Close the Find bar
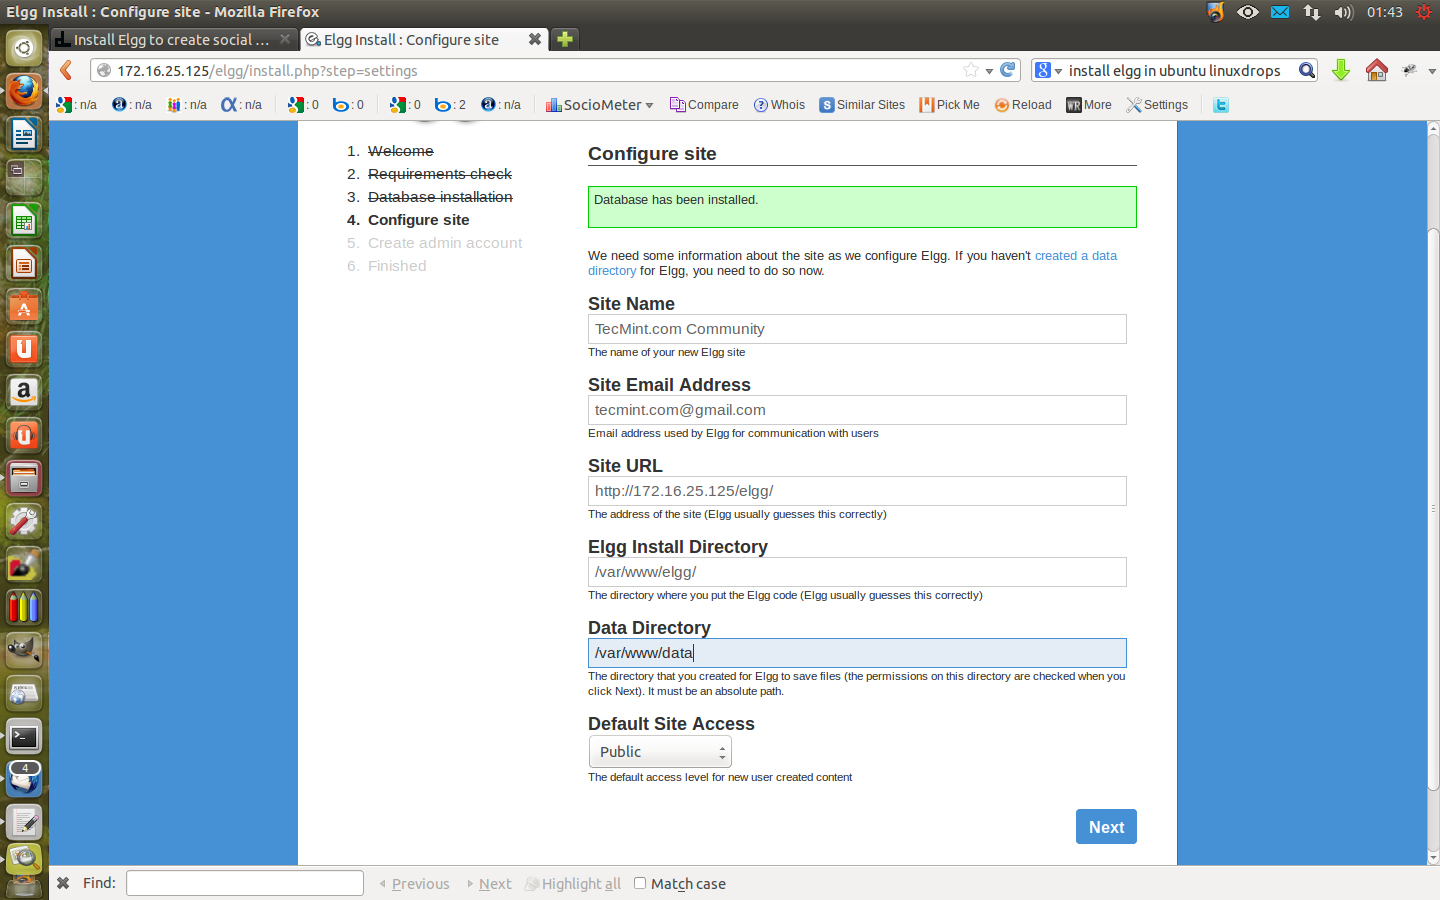This screenshot has height=900, width=1440. pos(63,883)
